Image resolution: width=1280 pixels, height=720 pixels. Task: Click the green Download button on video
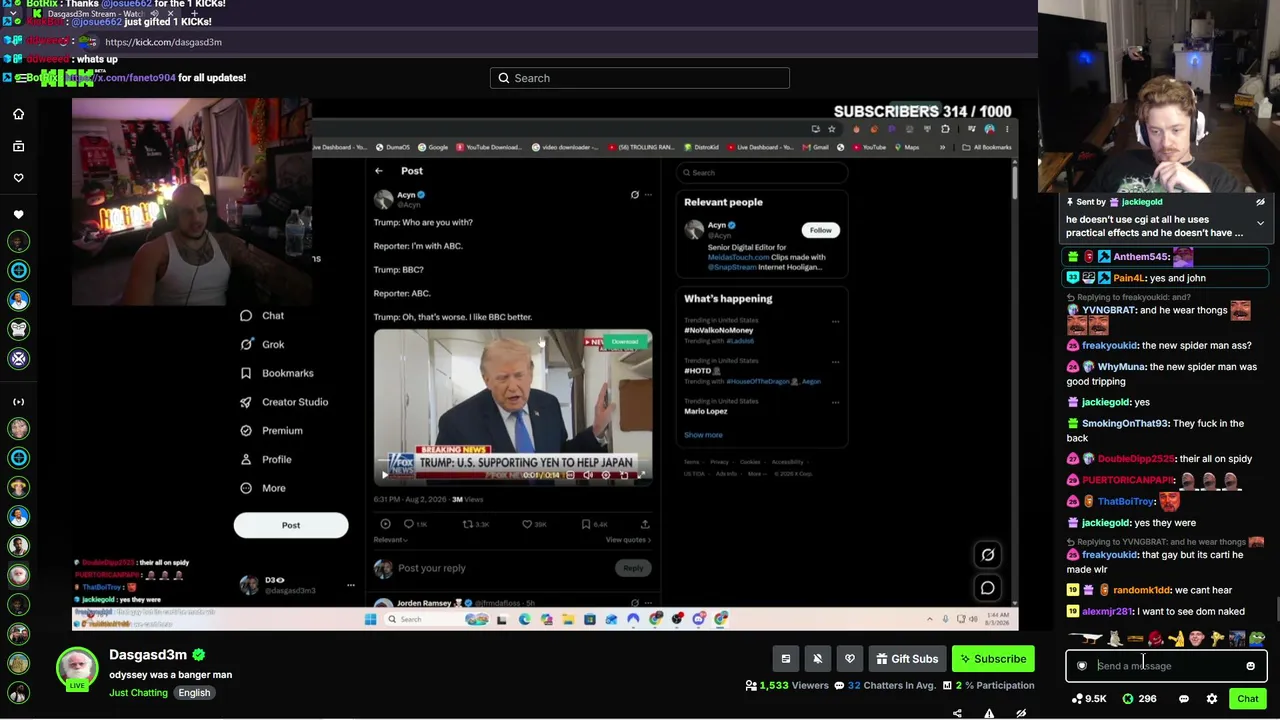click(x=624, y=342)
